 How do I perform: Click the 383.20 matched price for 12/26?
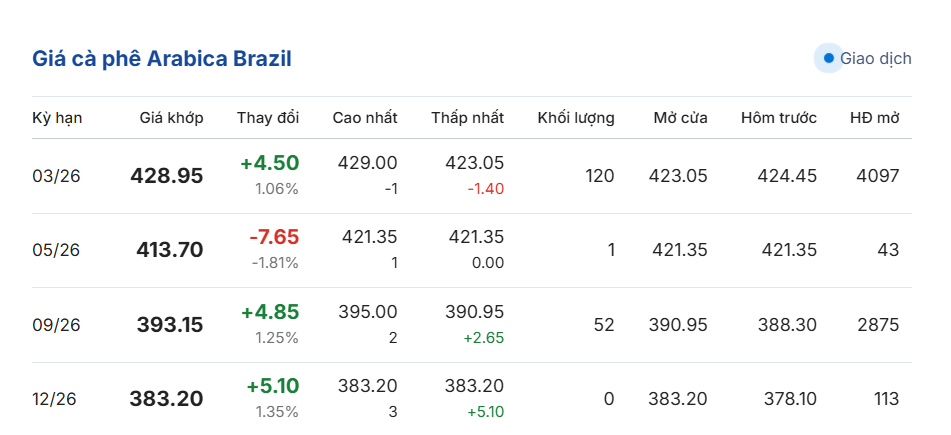(x=166, y=399)
